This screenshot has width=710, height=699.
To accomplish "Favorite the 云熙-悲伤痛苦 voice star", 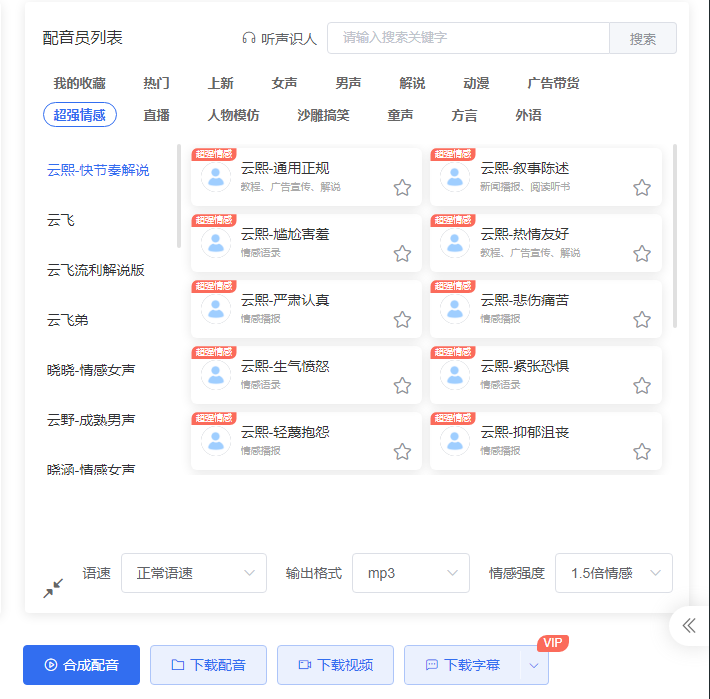I will tap(642, 320).
